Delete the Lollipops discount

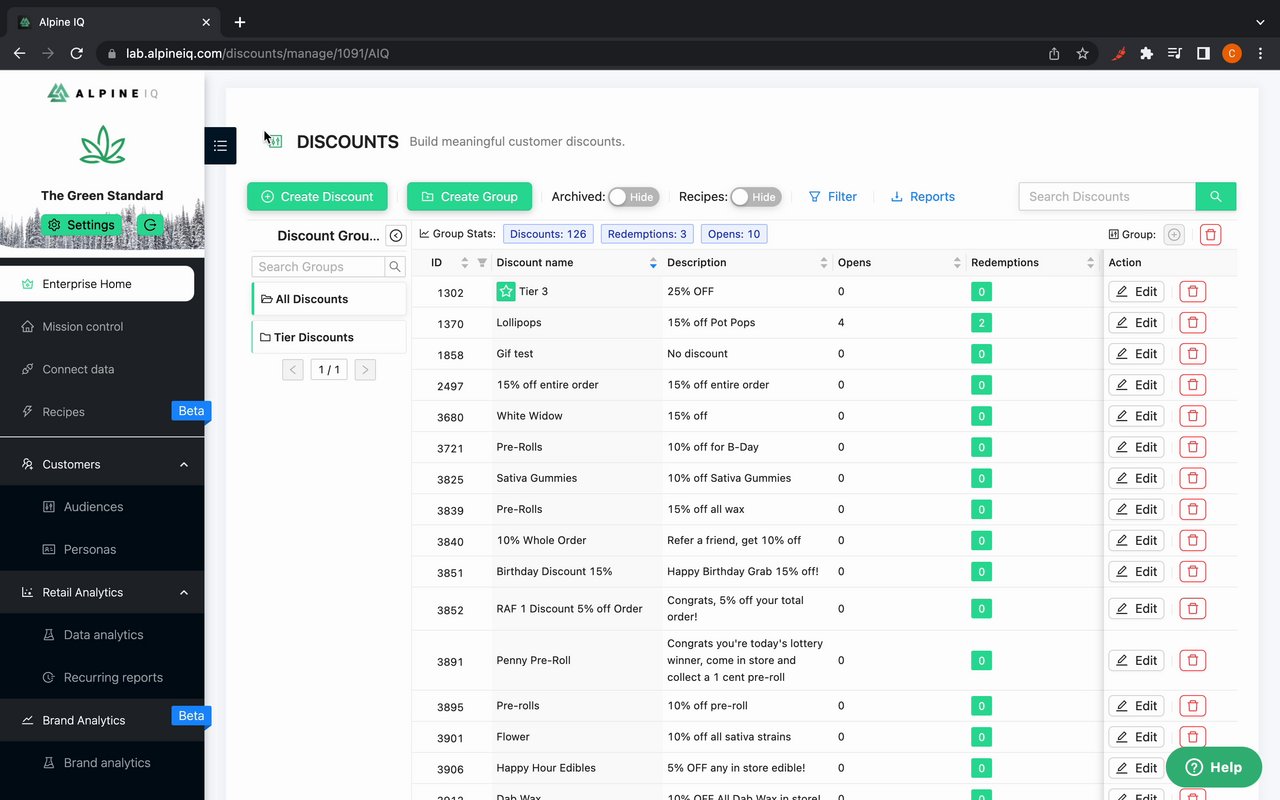(1192, 323)
